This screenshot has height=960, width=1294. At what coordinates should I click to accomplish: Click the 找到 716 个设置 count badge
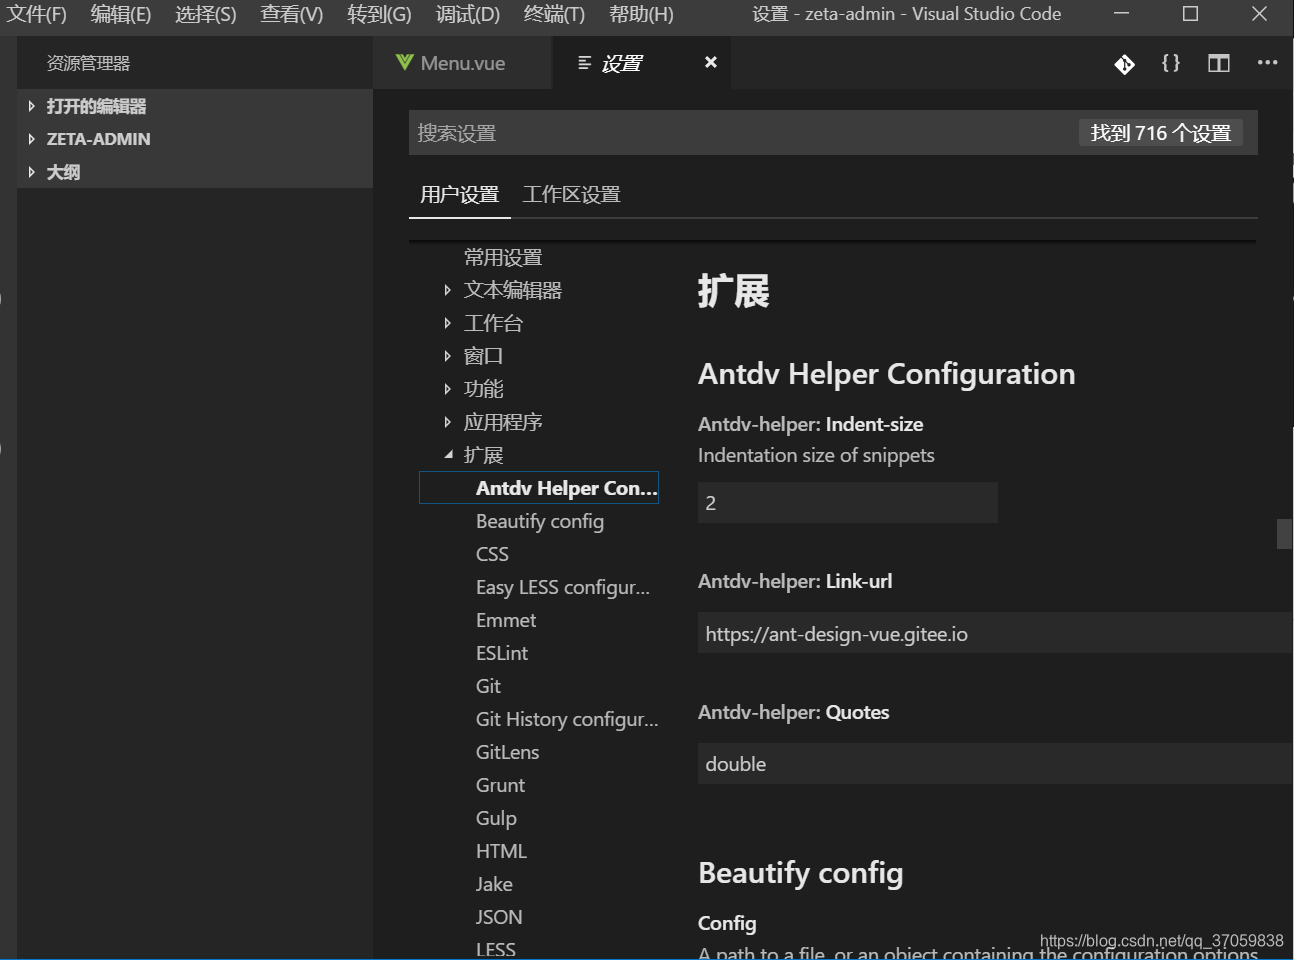point(1160,133)
